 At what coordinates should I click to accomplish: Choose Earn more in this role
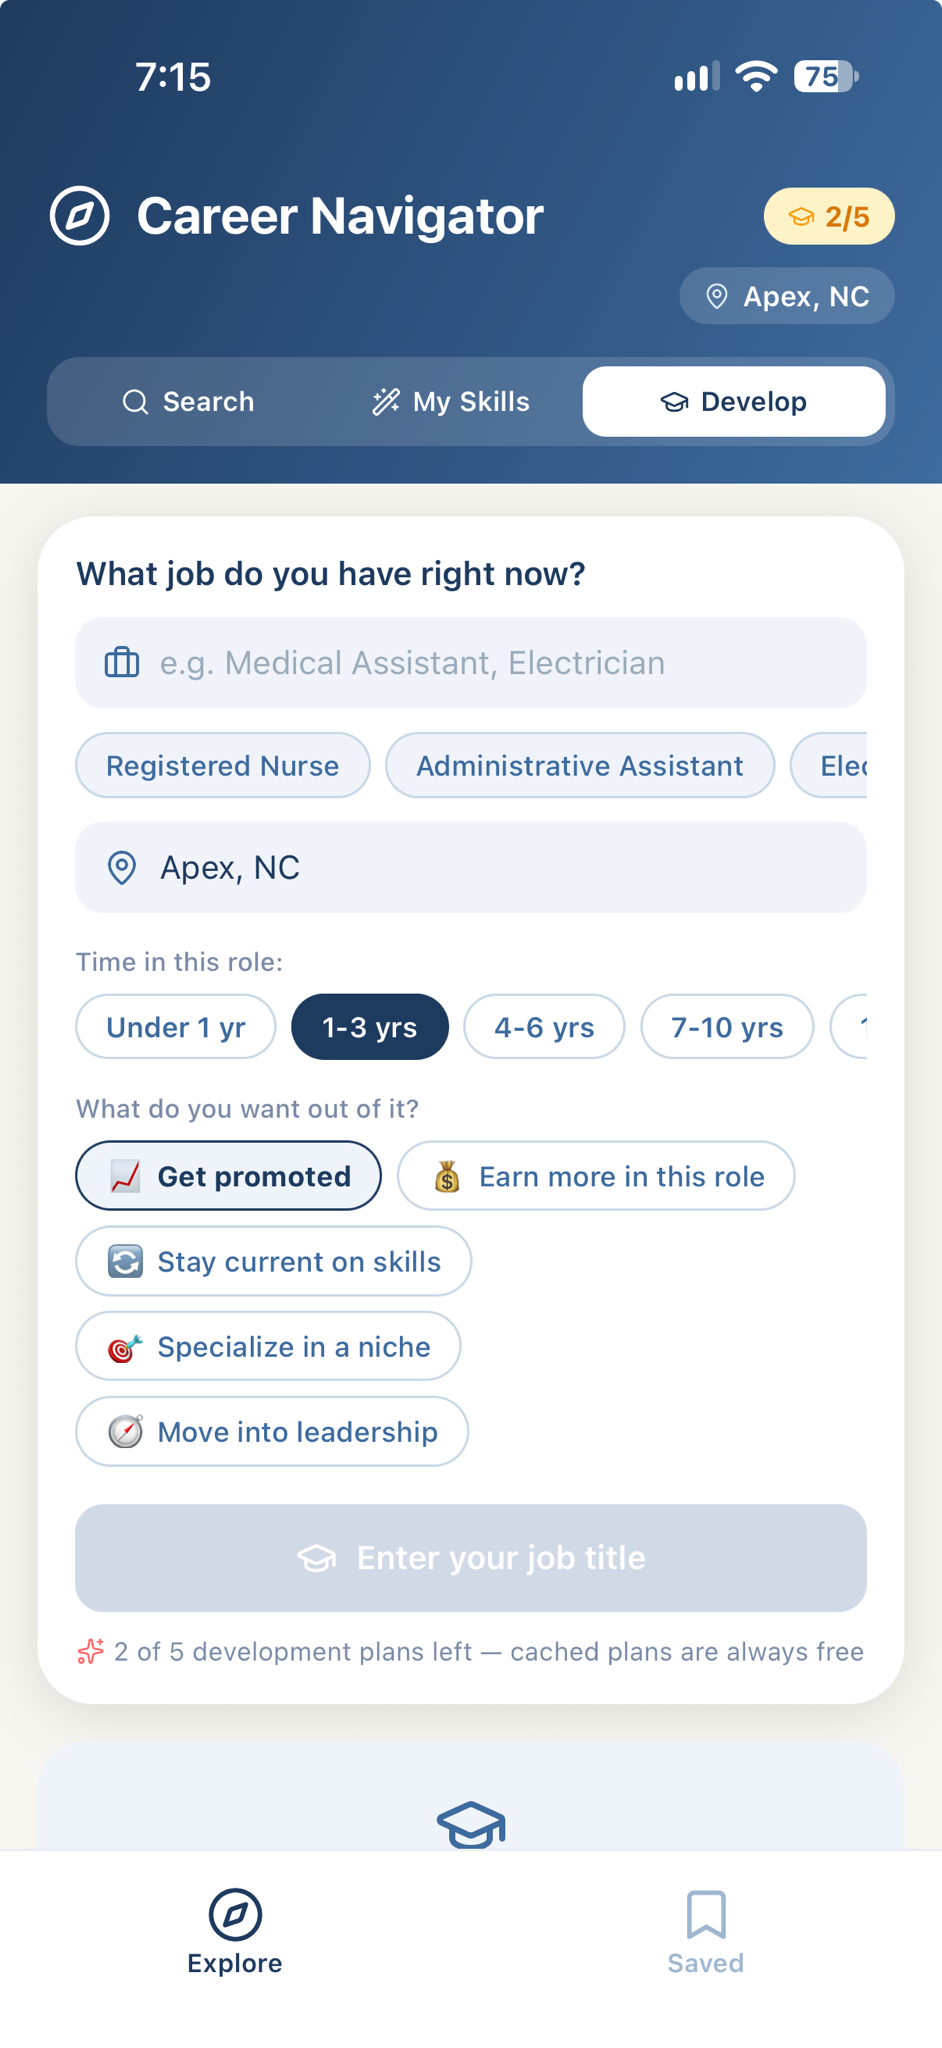click(x=596, y=1176)
